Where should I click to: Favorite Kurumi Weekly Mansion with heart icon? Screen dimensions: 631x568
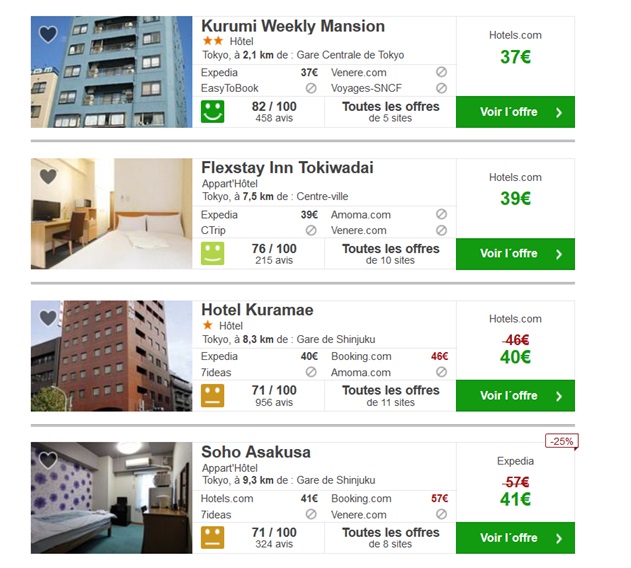pyautogui.click(x=48, y=34)
